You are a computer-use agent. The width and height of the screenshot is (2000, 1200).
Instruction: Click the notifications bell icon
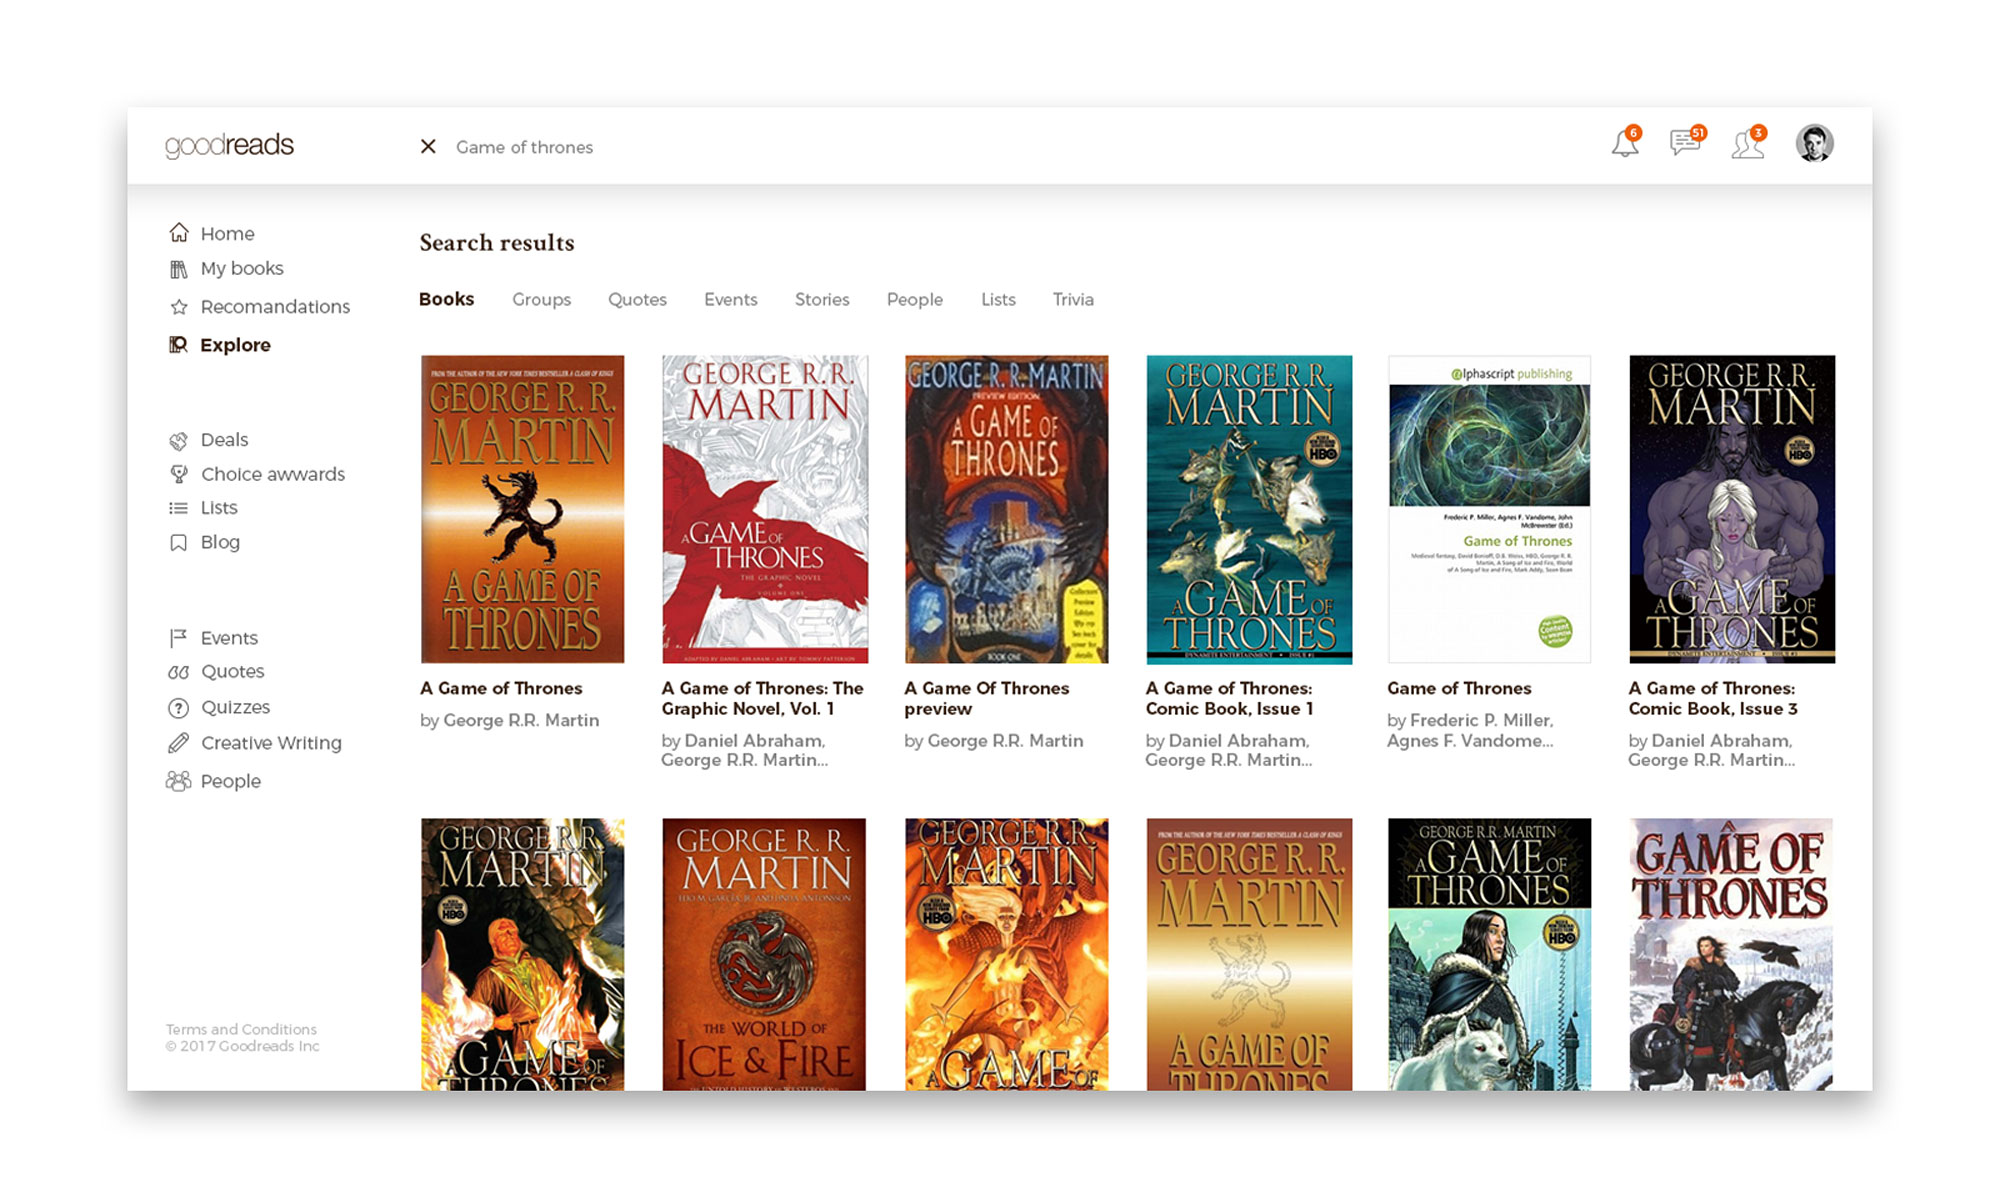1624,144
